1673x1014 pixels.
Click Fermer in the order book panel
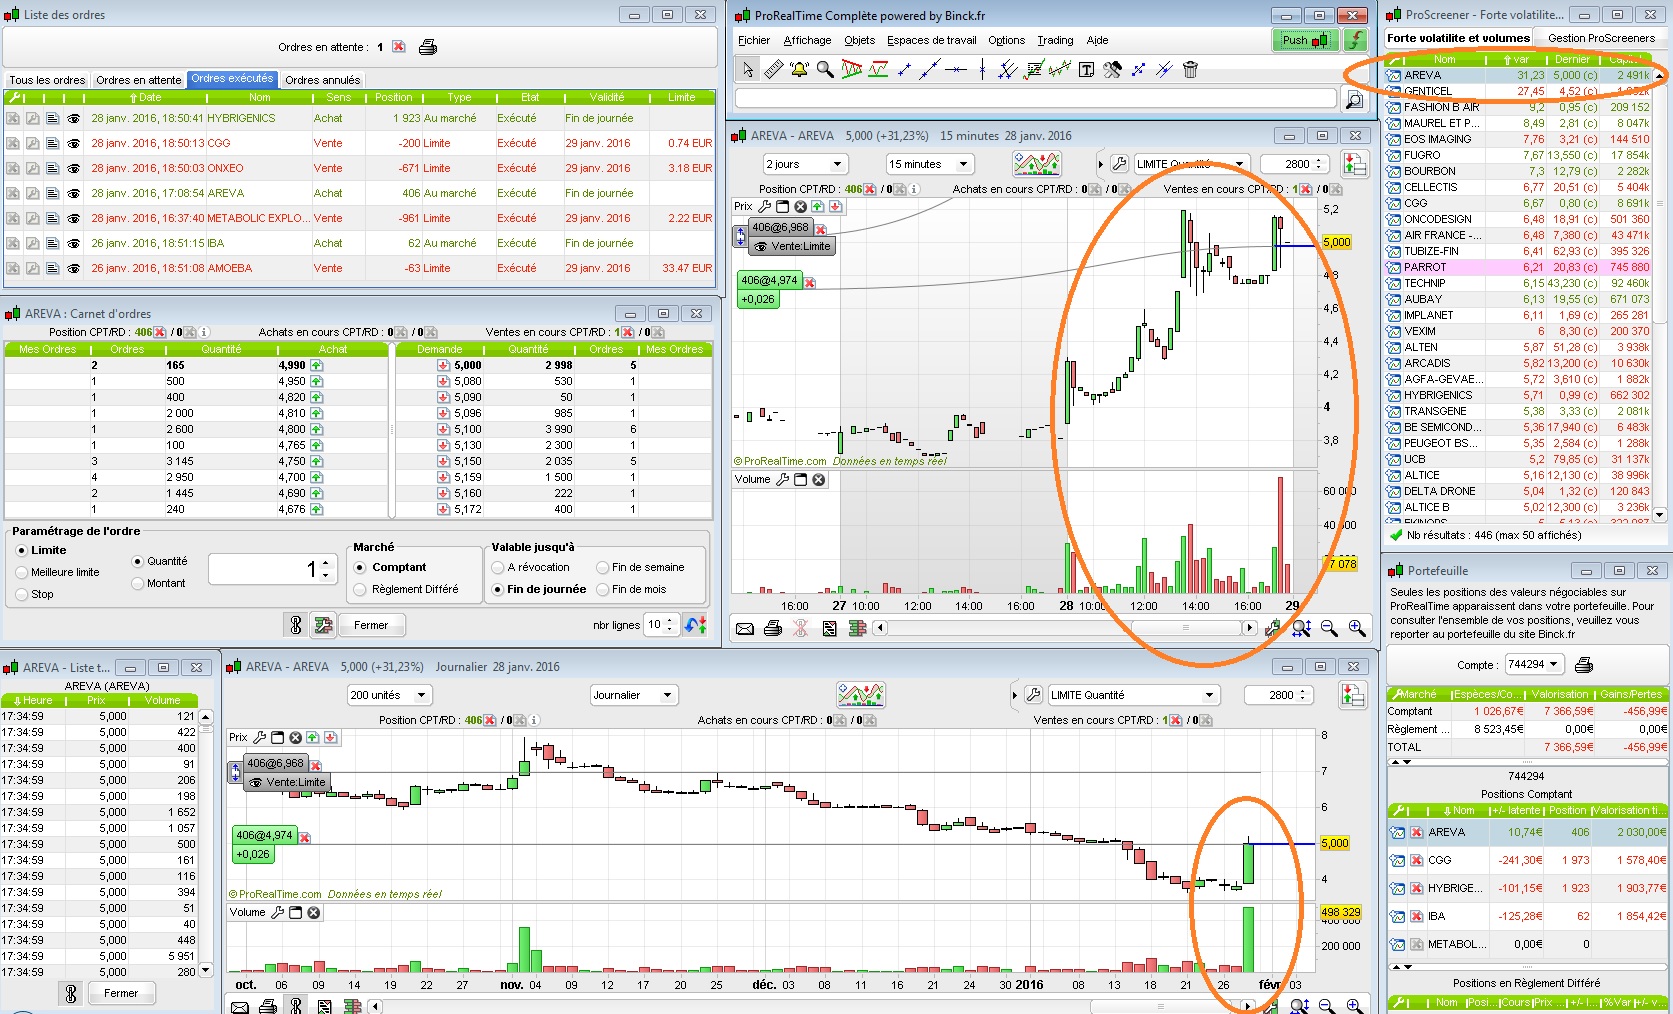click(x=371, y=625)
